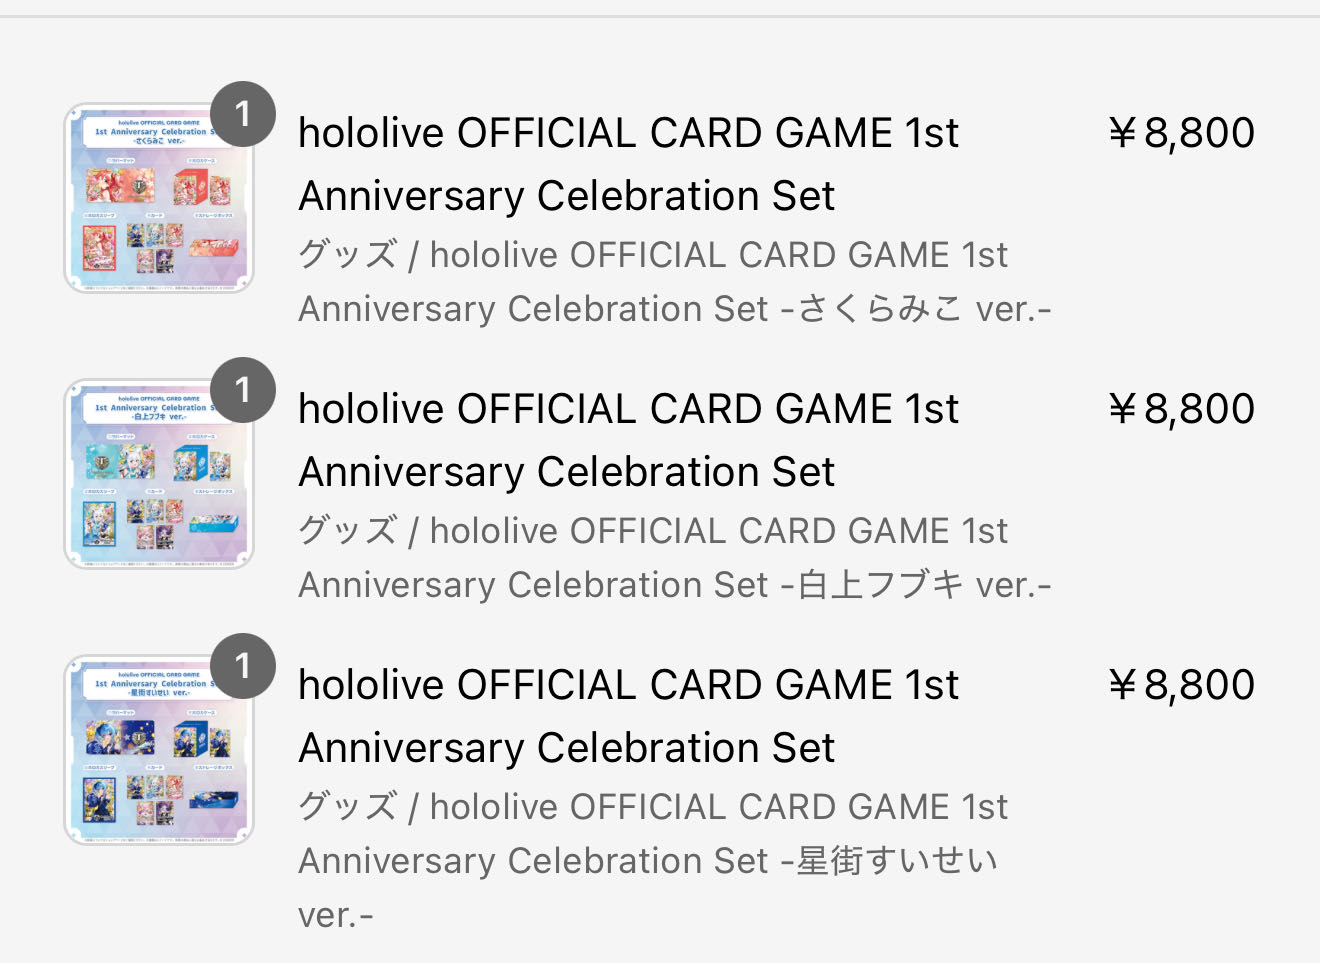Click the グッズ category label in first item
The width and height of the screenshot is (1320, 963).
pos(348,255)
